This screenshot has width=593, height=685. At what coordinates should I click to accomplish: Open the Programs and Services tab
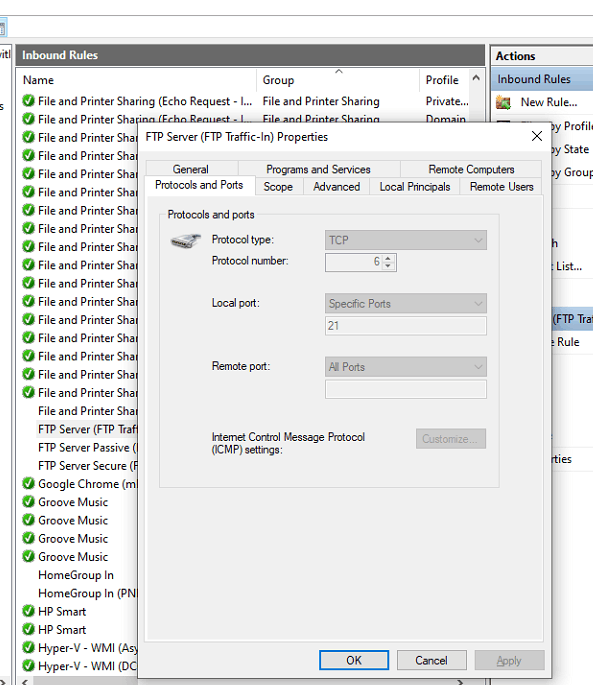click(x=318, y=169)
